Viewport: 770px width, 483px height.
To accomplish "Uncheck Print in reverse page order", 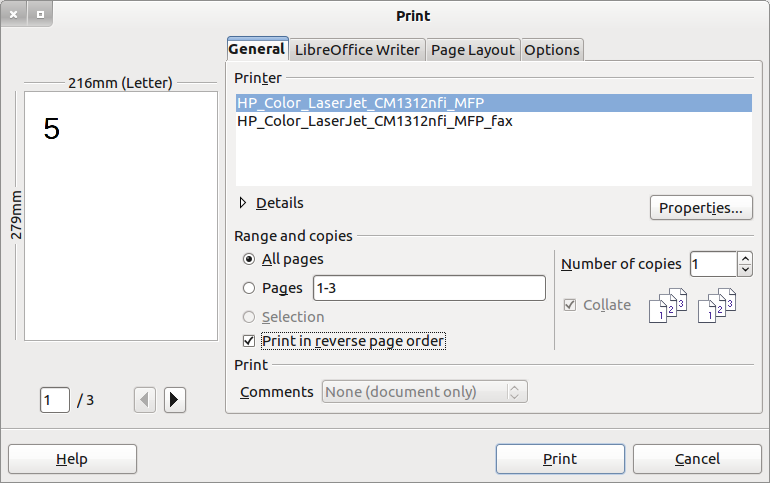I will coord(250,341).
